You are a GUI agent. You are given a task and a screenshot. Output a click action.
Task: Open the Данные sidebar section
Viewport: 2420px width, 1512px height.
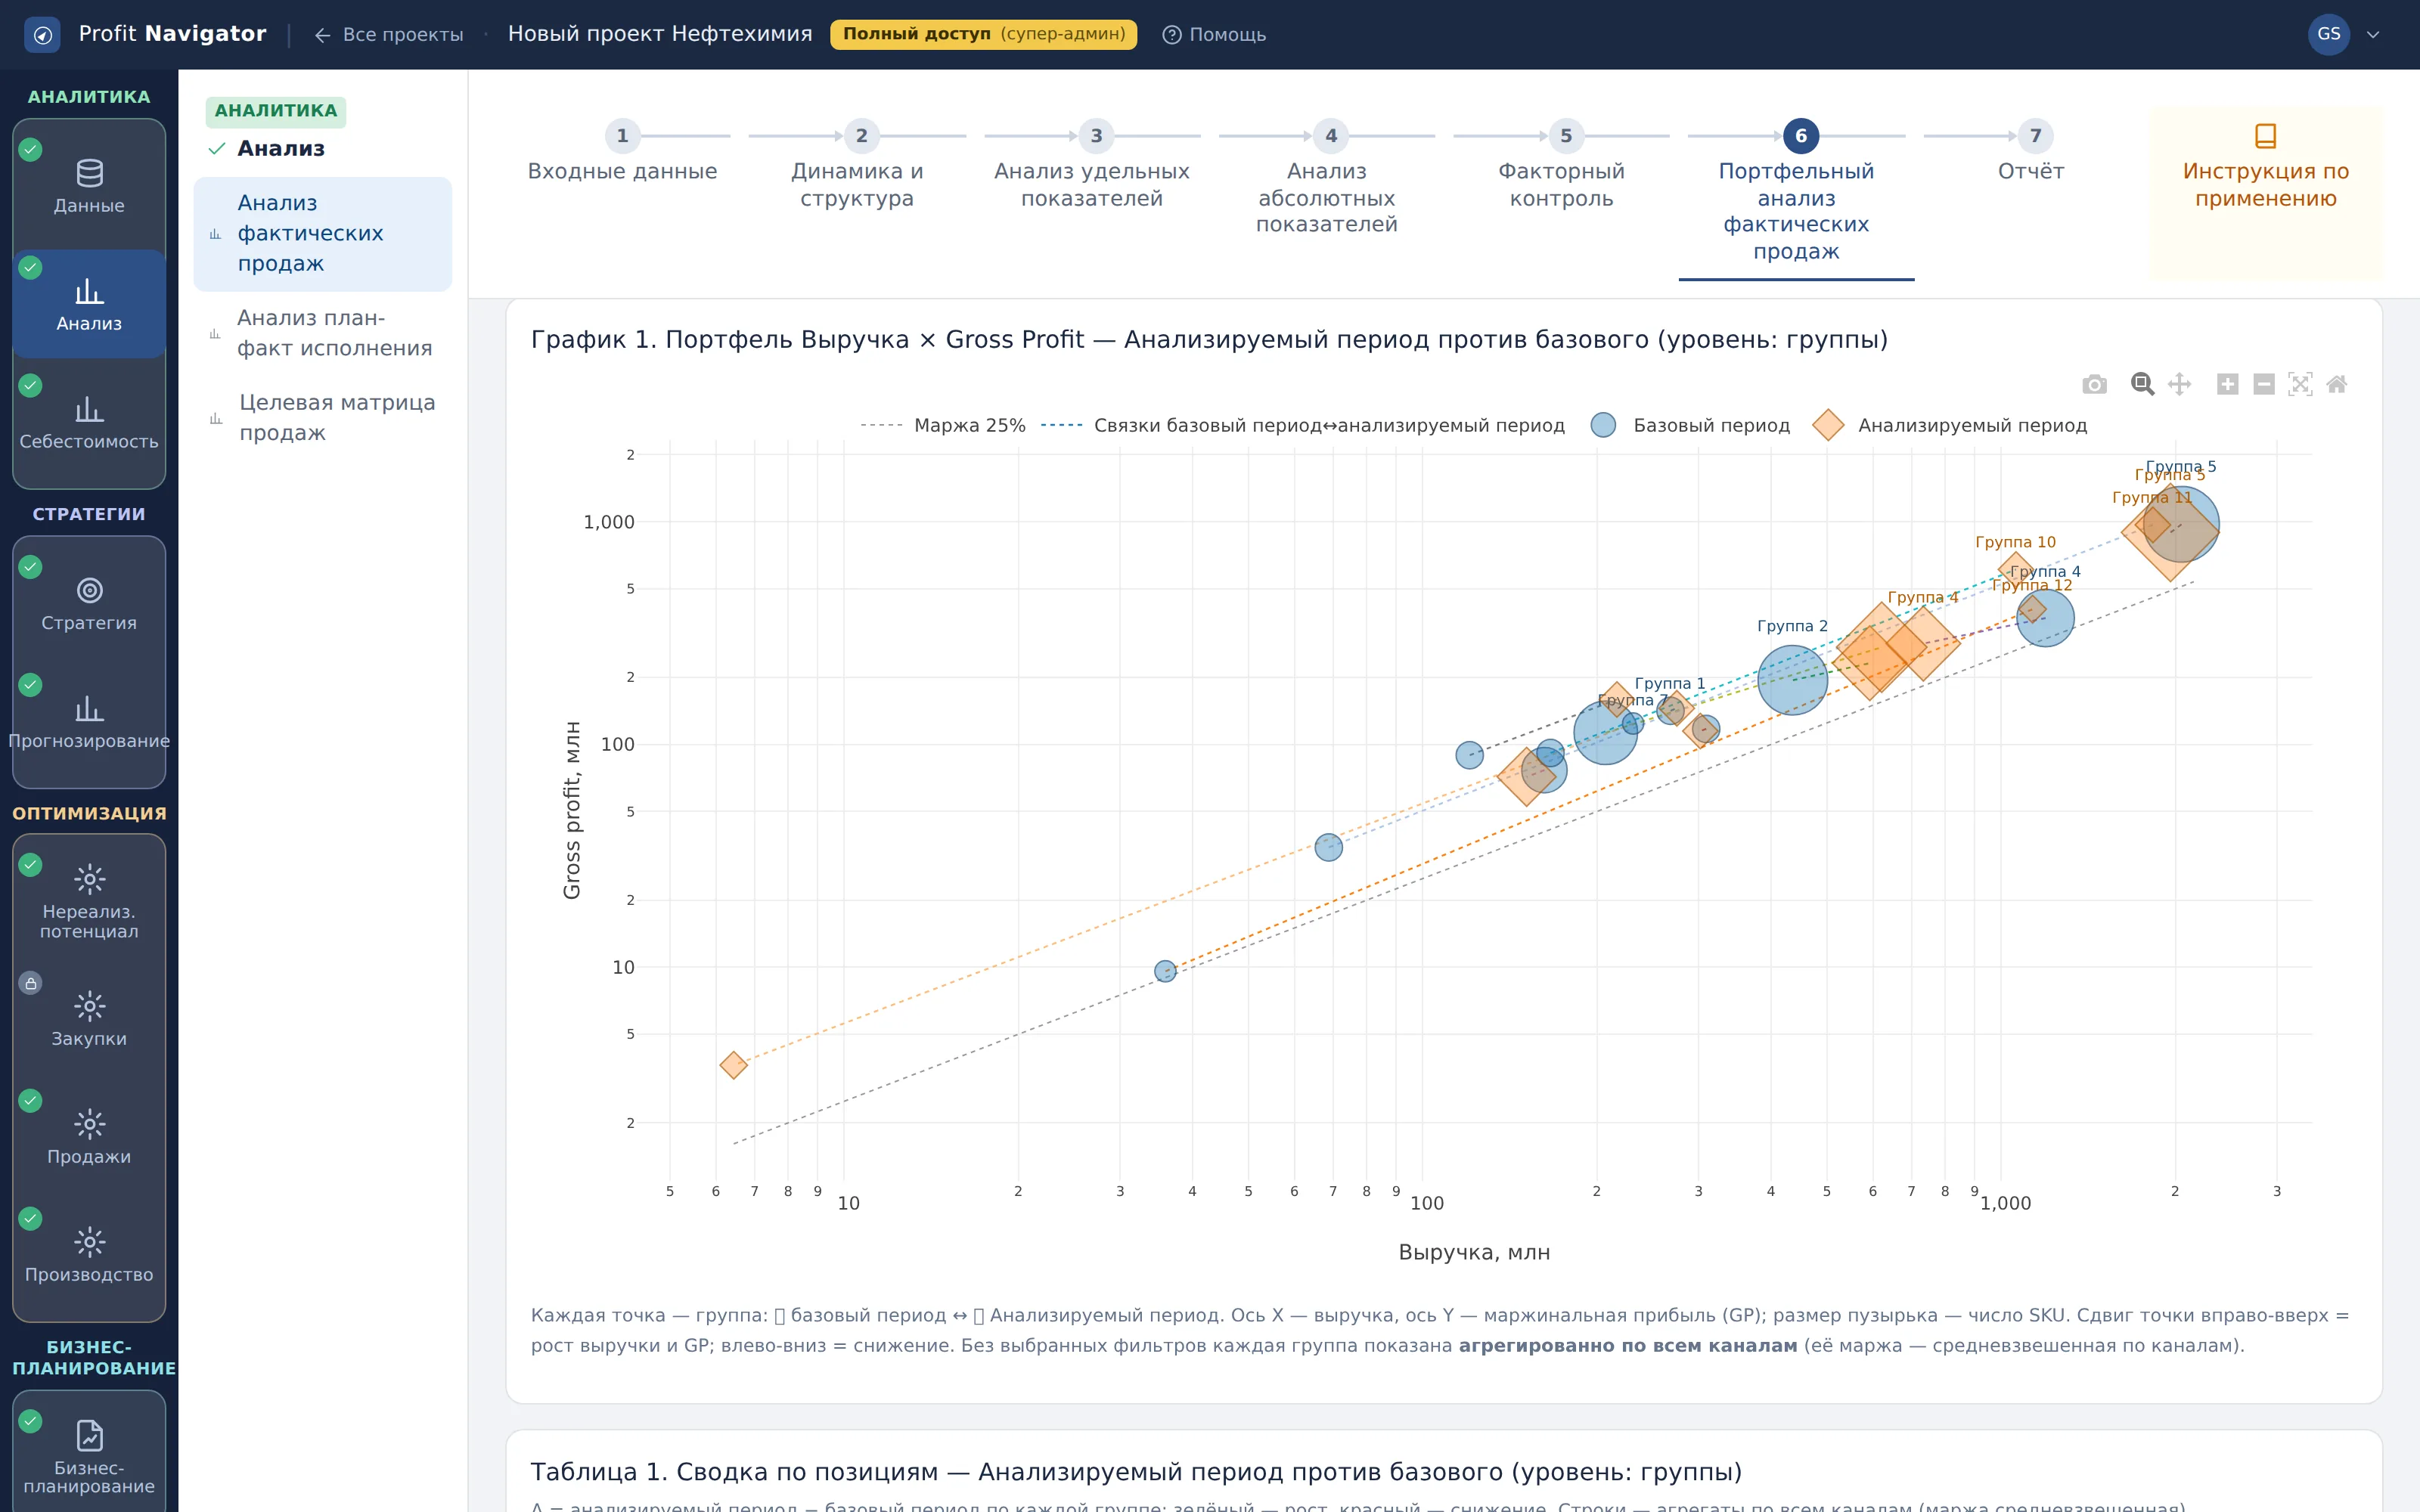pyautogui.click(x=89, y=187)
